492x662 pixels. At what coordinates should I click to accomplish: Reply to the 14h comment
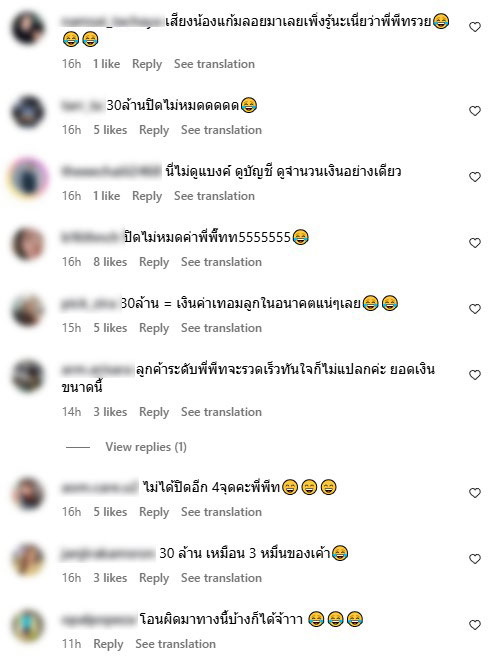154,412
